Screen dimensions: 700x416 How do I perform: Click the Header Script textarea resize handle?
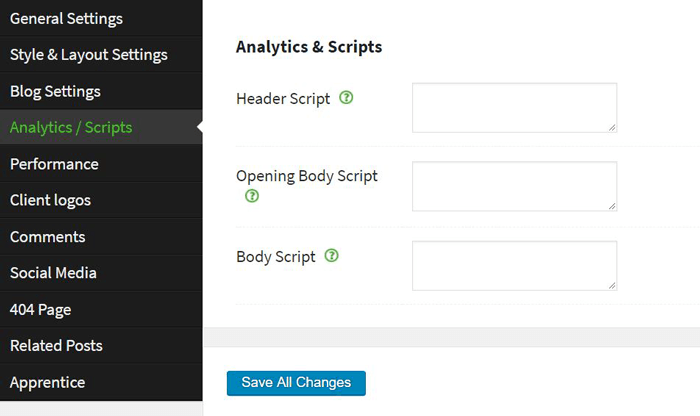(x=612, y=128)
